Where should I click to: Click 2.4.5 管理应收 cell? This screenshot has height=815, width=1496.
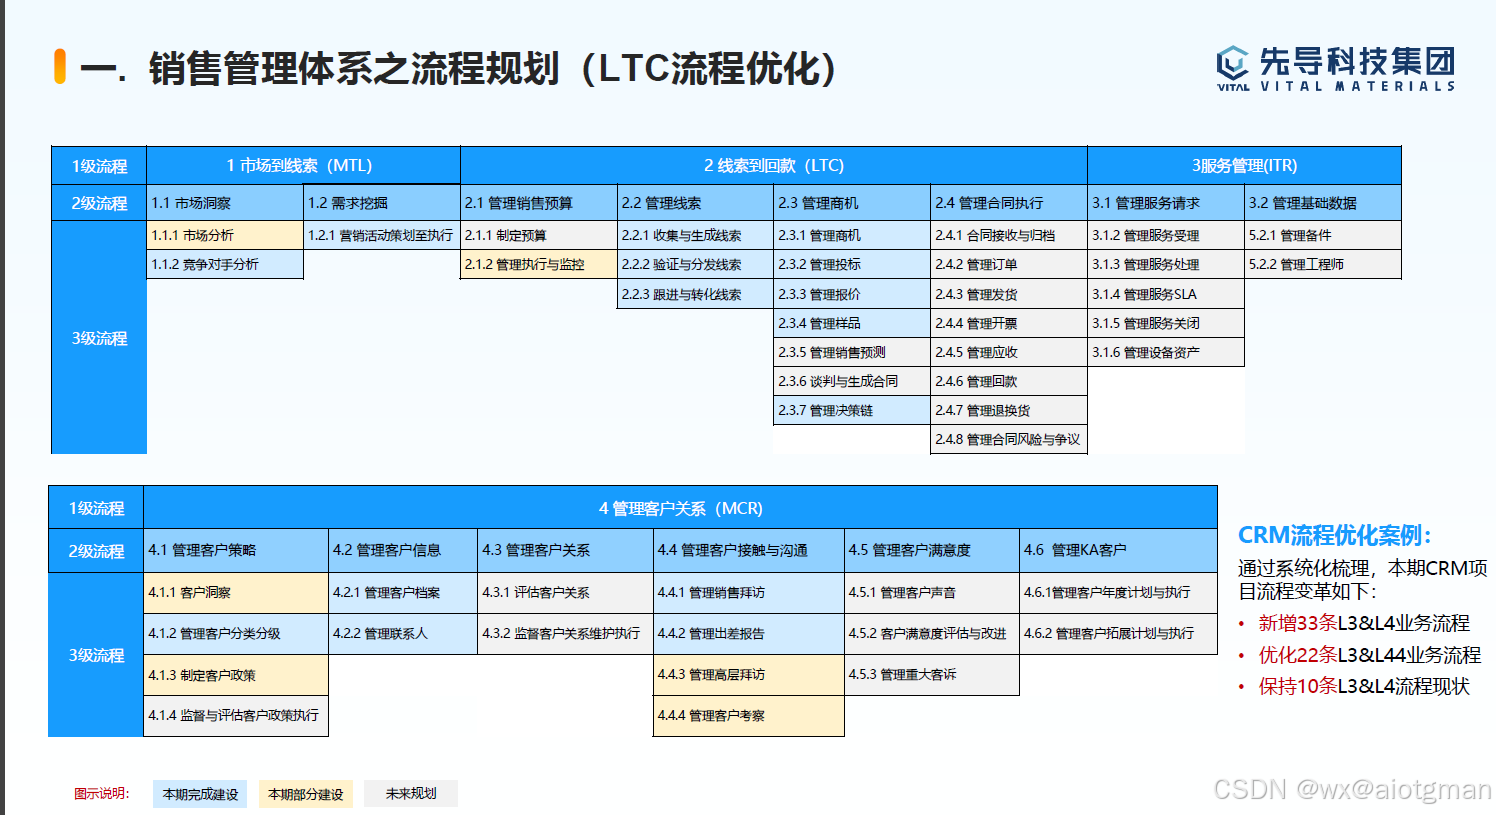click(1009, 352)
